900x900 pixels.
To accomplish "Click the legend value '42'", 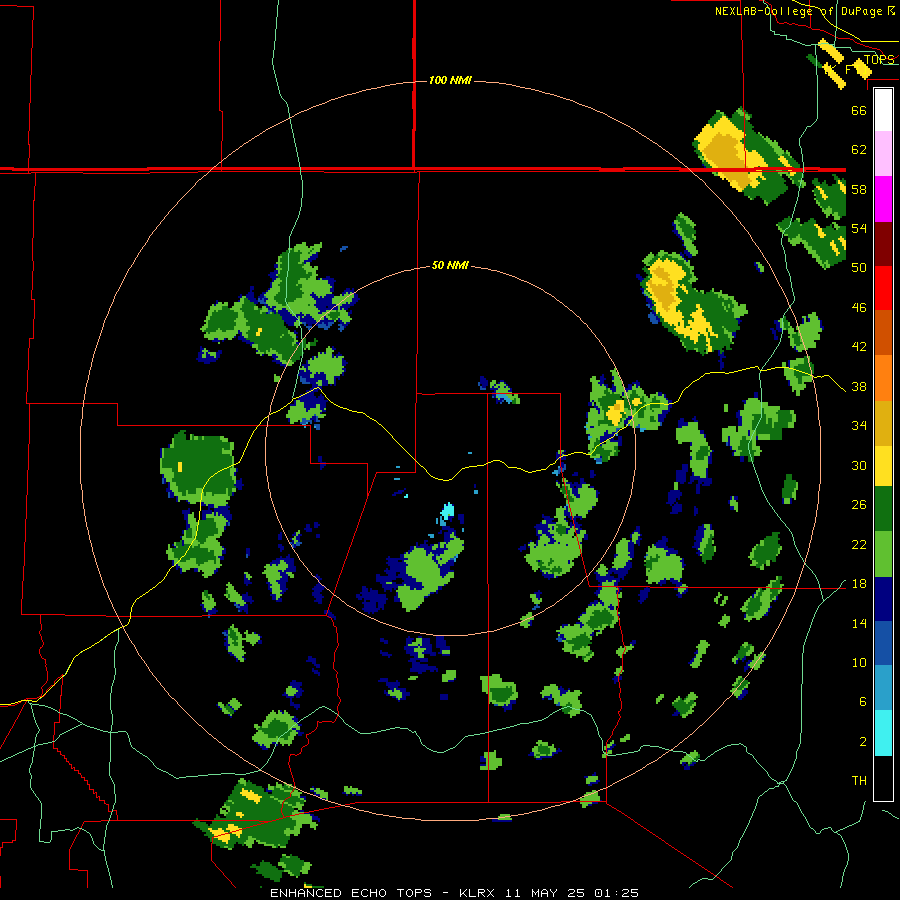I will coord(859,347).
